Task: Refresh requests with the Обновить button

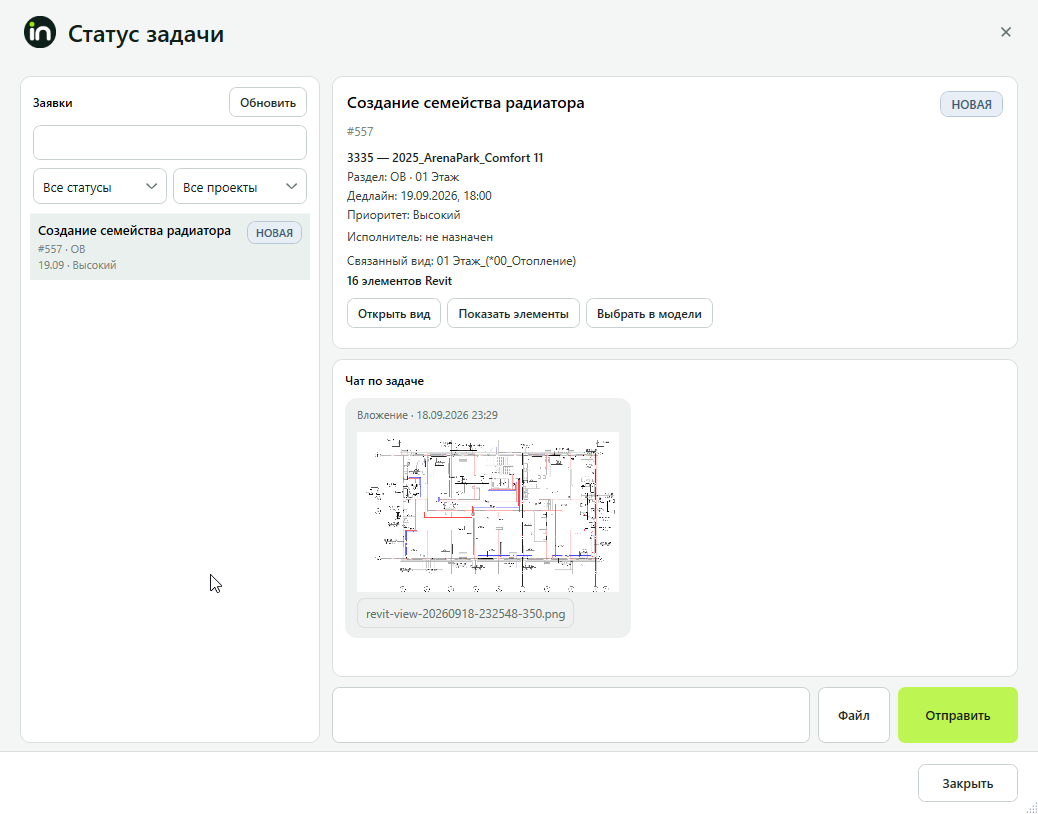Action: (x=267, y=103)
